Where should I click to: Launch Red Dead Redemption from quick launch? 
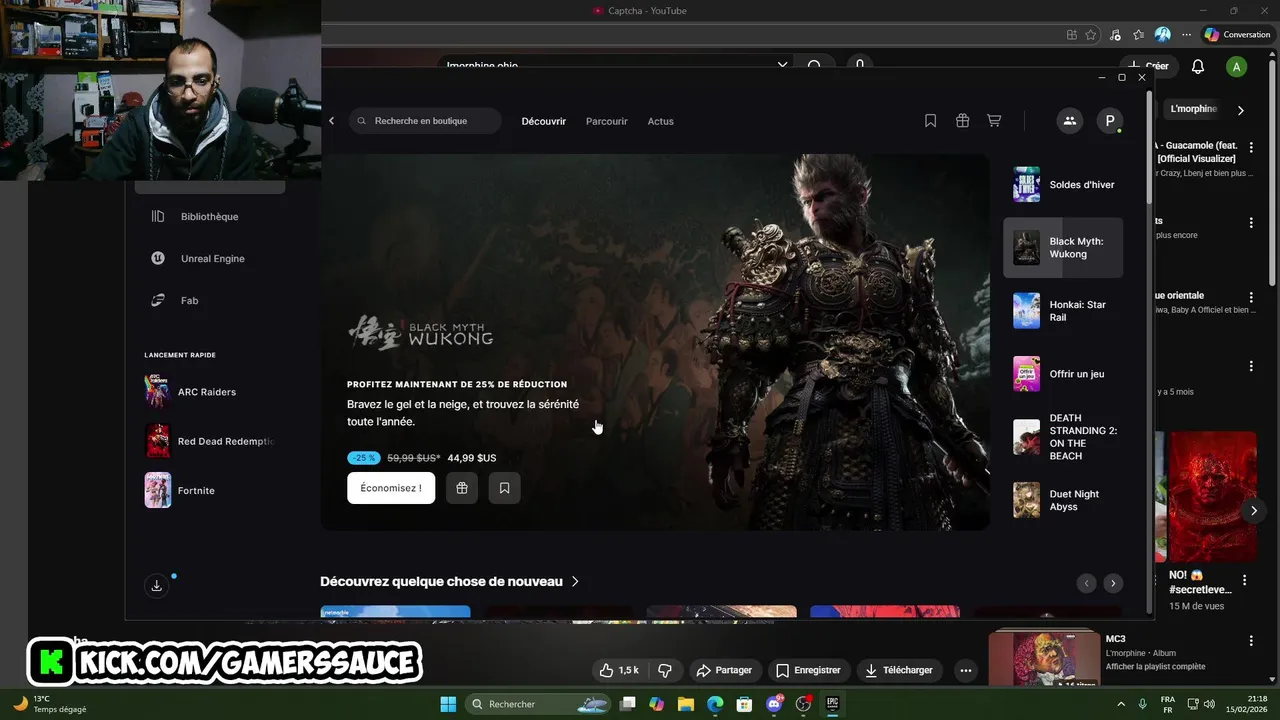click(x=209, y=441)
